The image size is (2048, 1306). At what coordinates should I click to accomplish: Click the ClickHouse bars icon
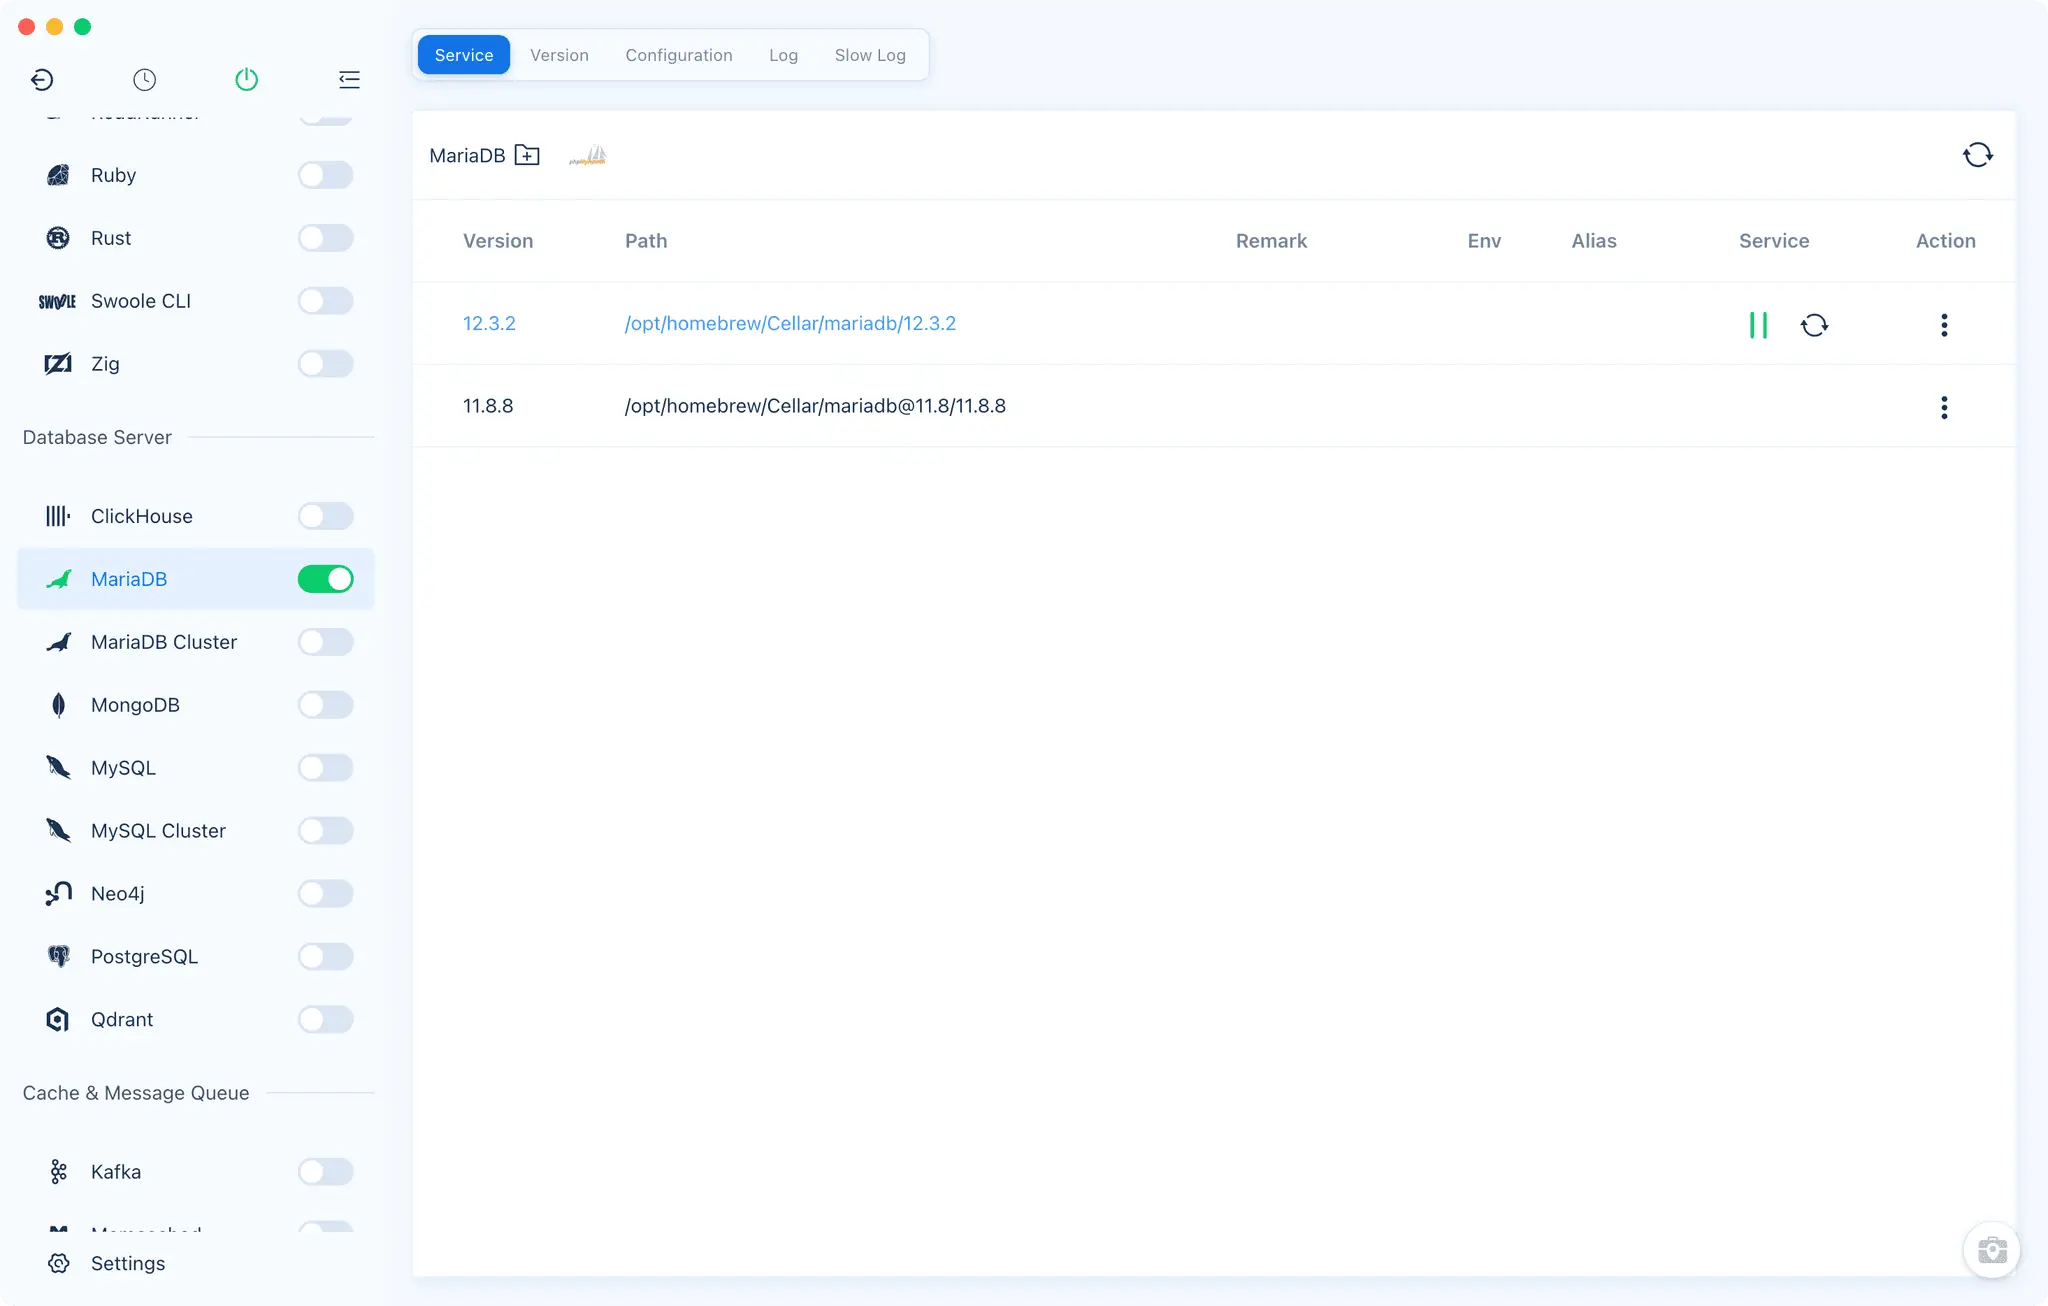click(x=58, y=516)
